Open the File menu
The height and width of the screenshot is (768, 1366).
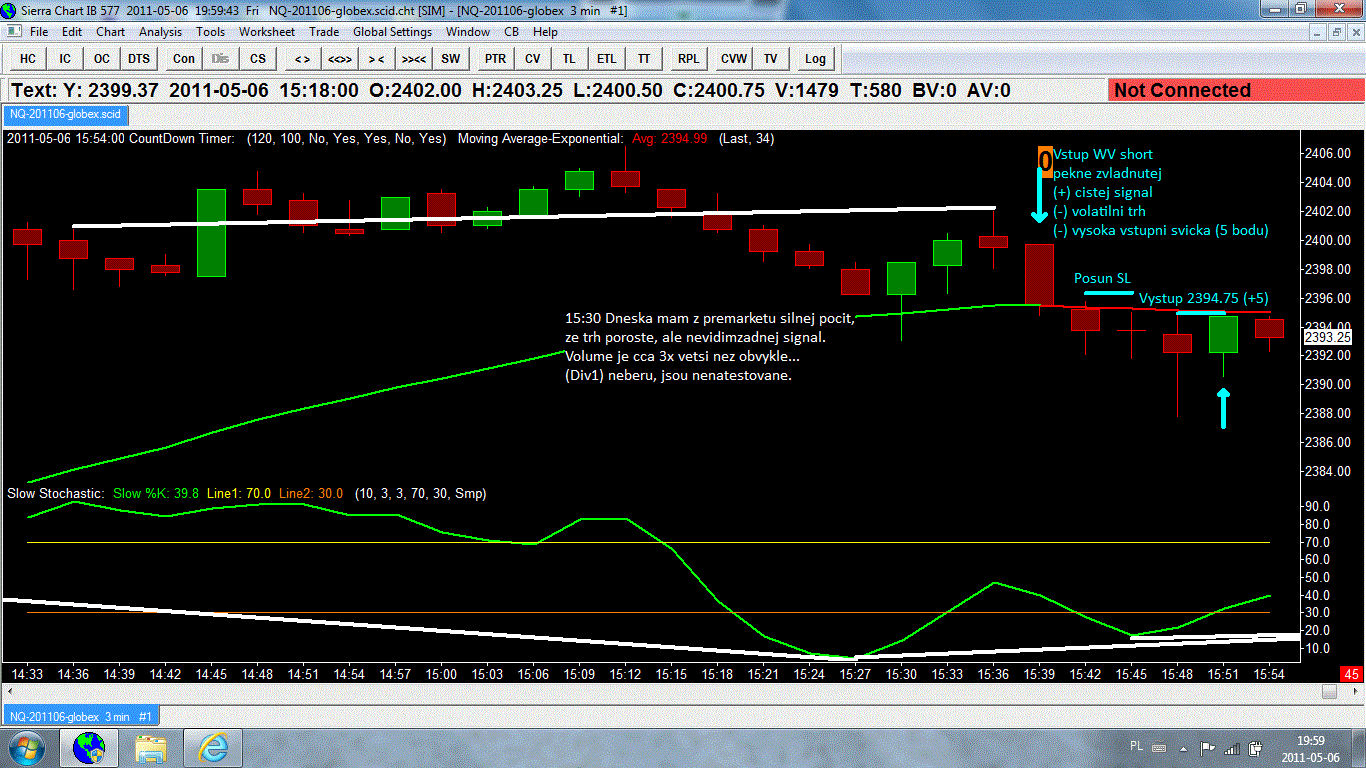[x=39, y=32]
